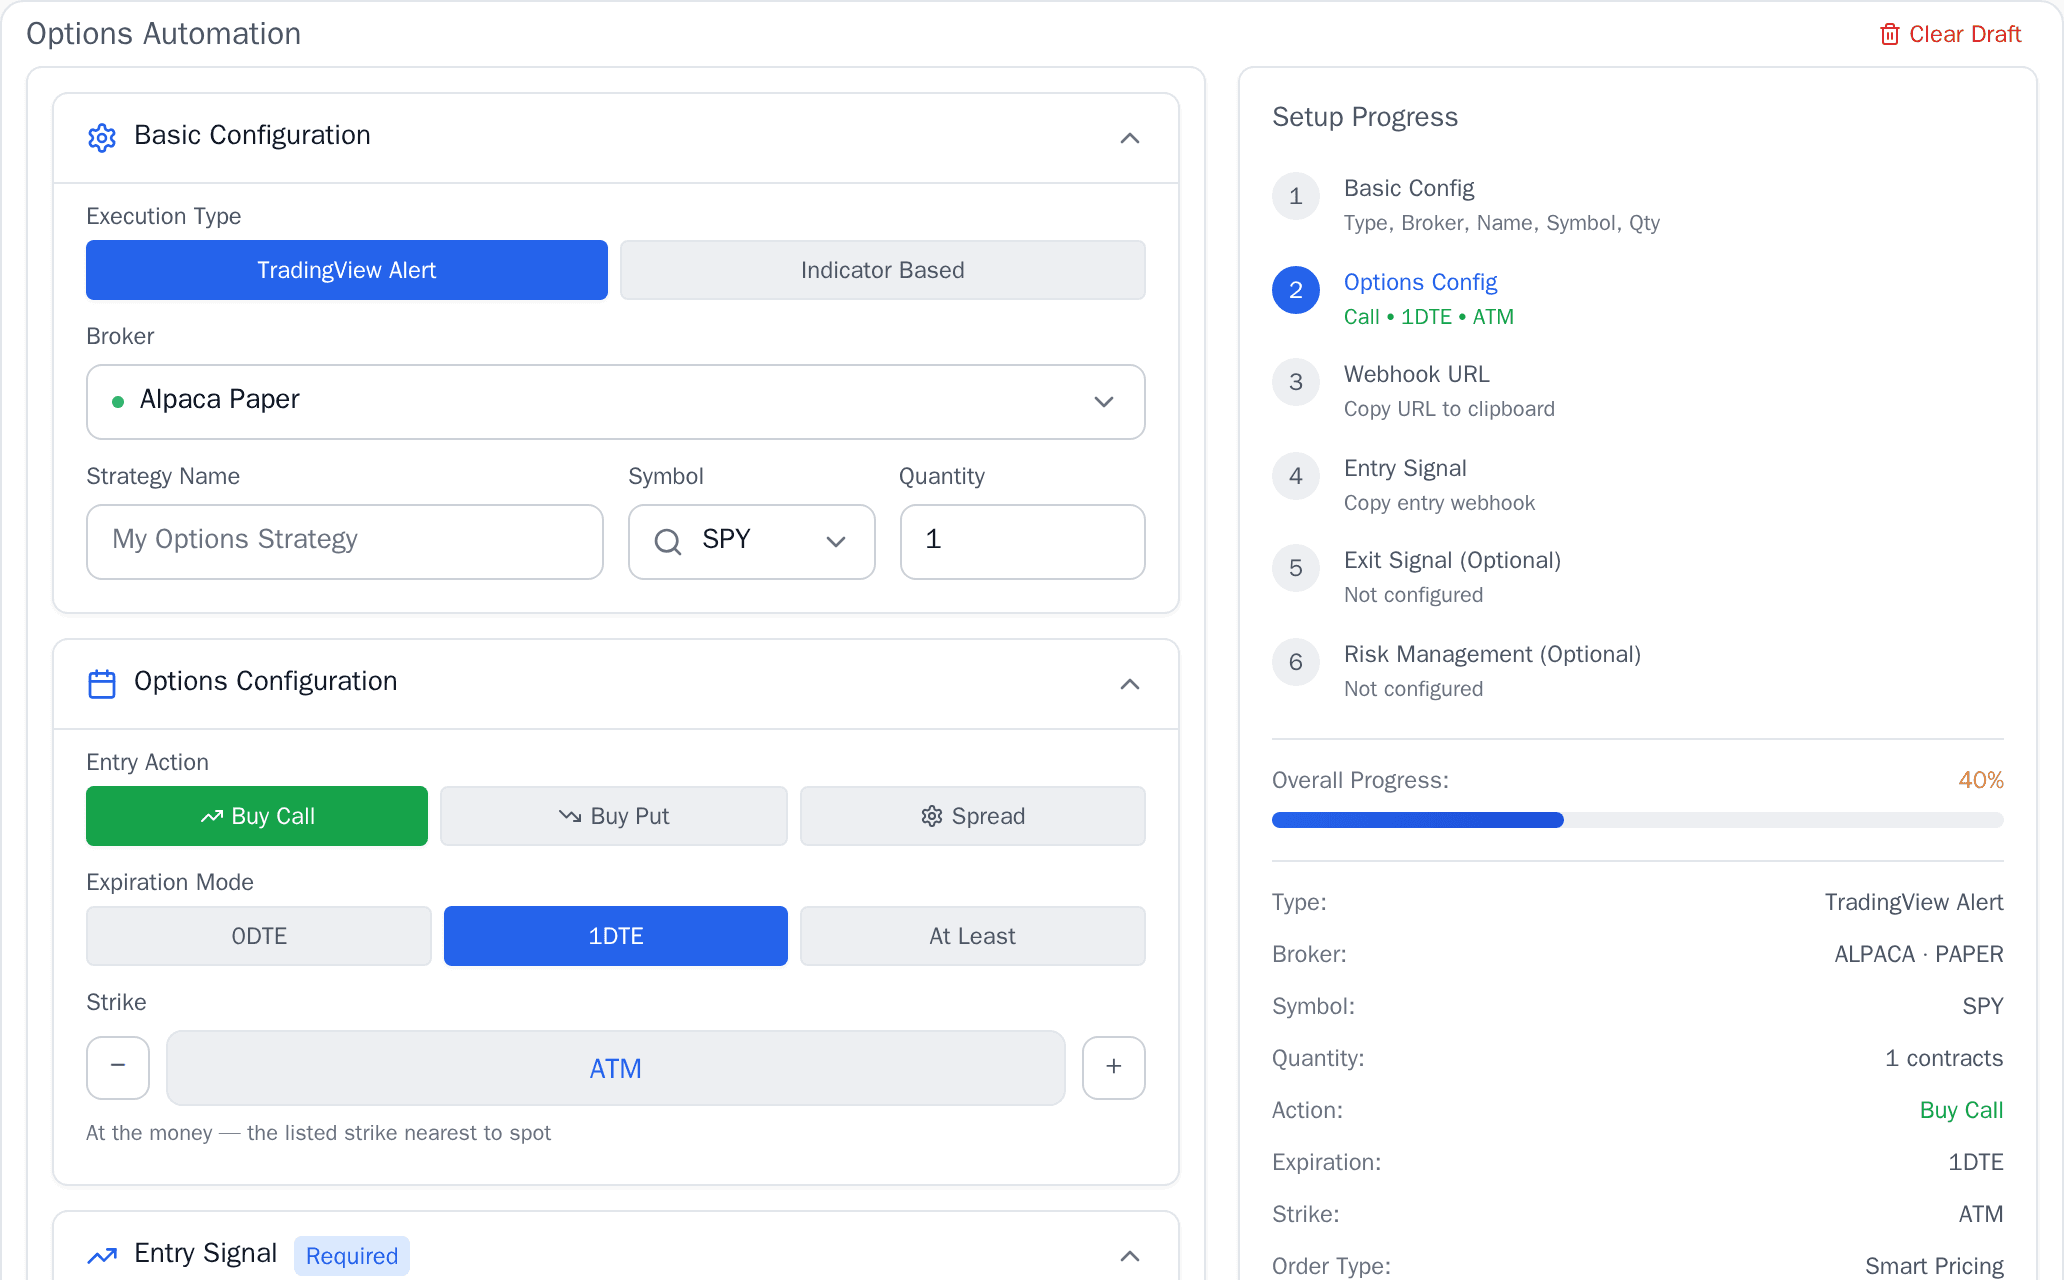2064x1280 pixels.
Task: Click the Clear Draft link
Action: [x=1951, y=34]
